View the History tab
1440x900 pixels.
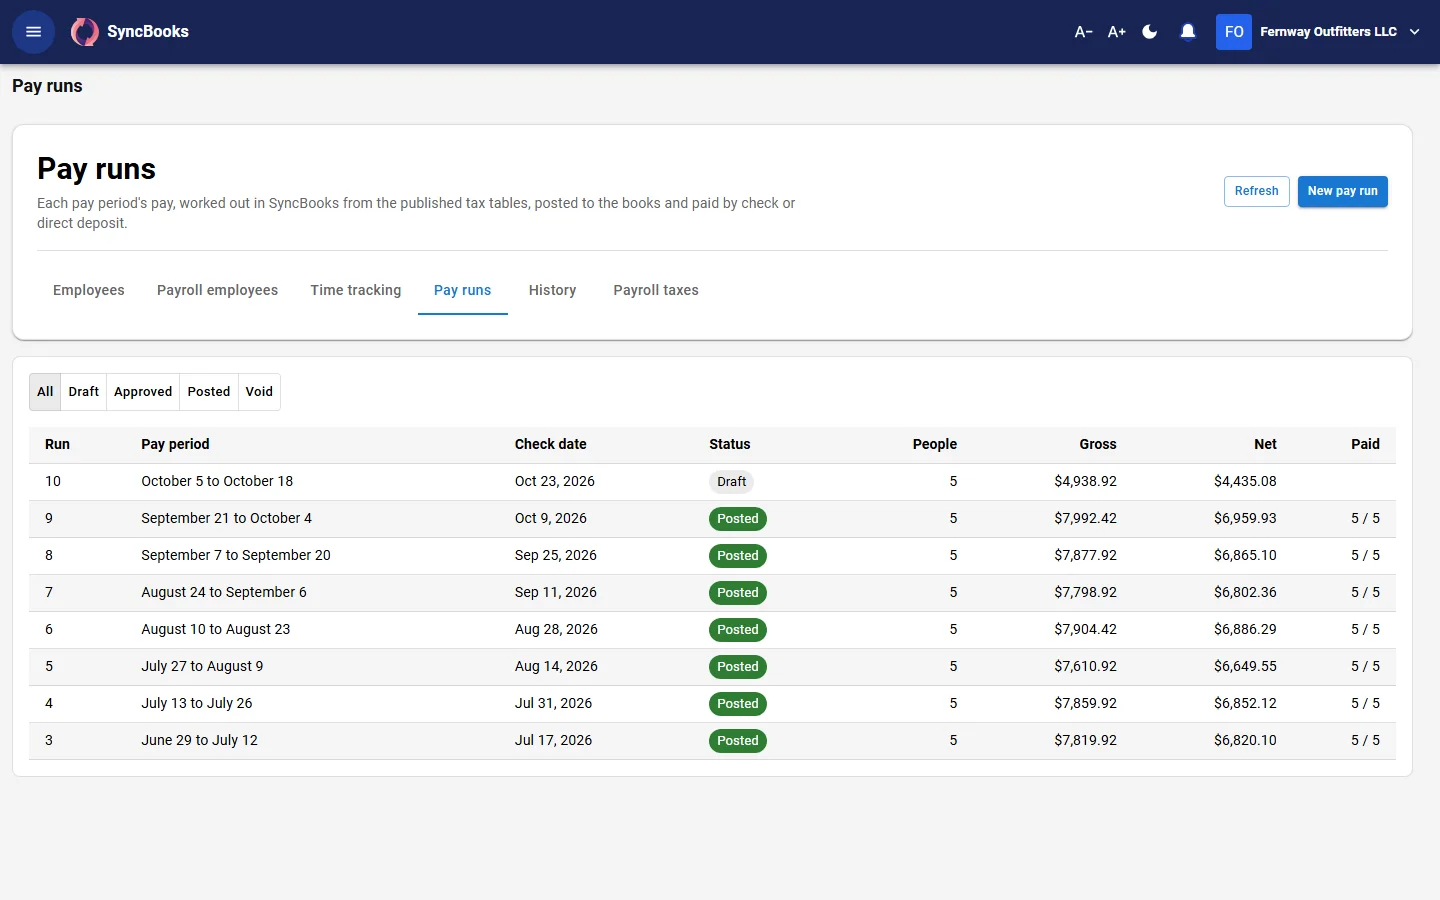552,290
